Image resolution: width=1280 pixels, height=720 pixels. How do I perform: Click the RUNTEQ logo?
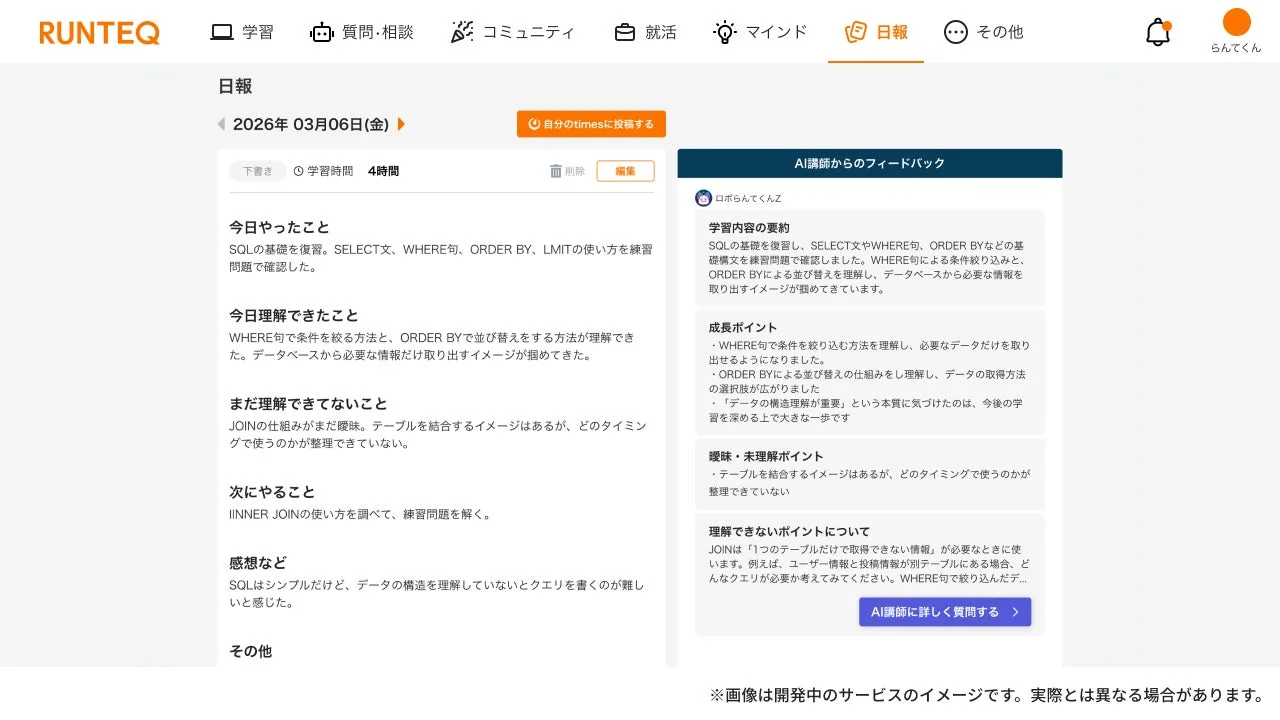pos(99,31)
